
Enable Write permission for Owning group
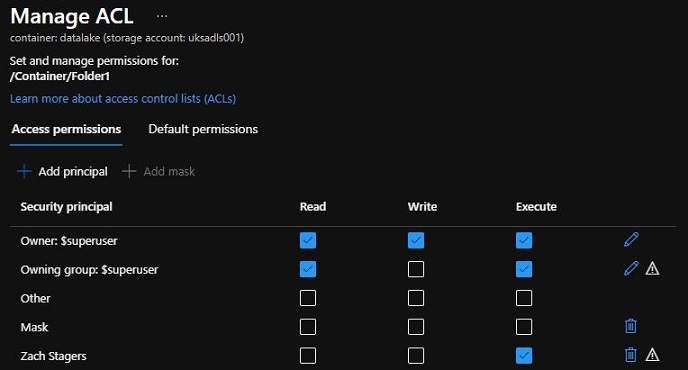(x=416, y=269)
